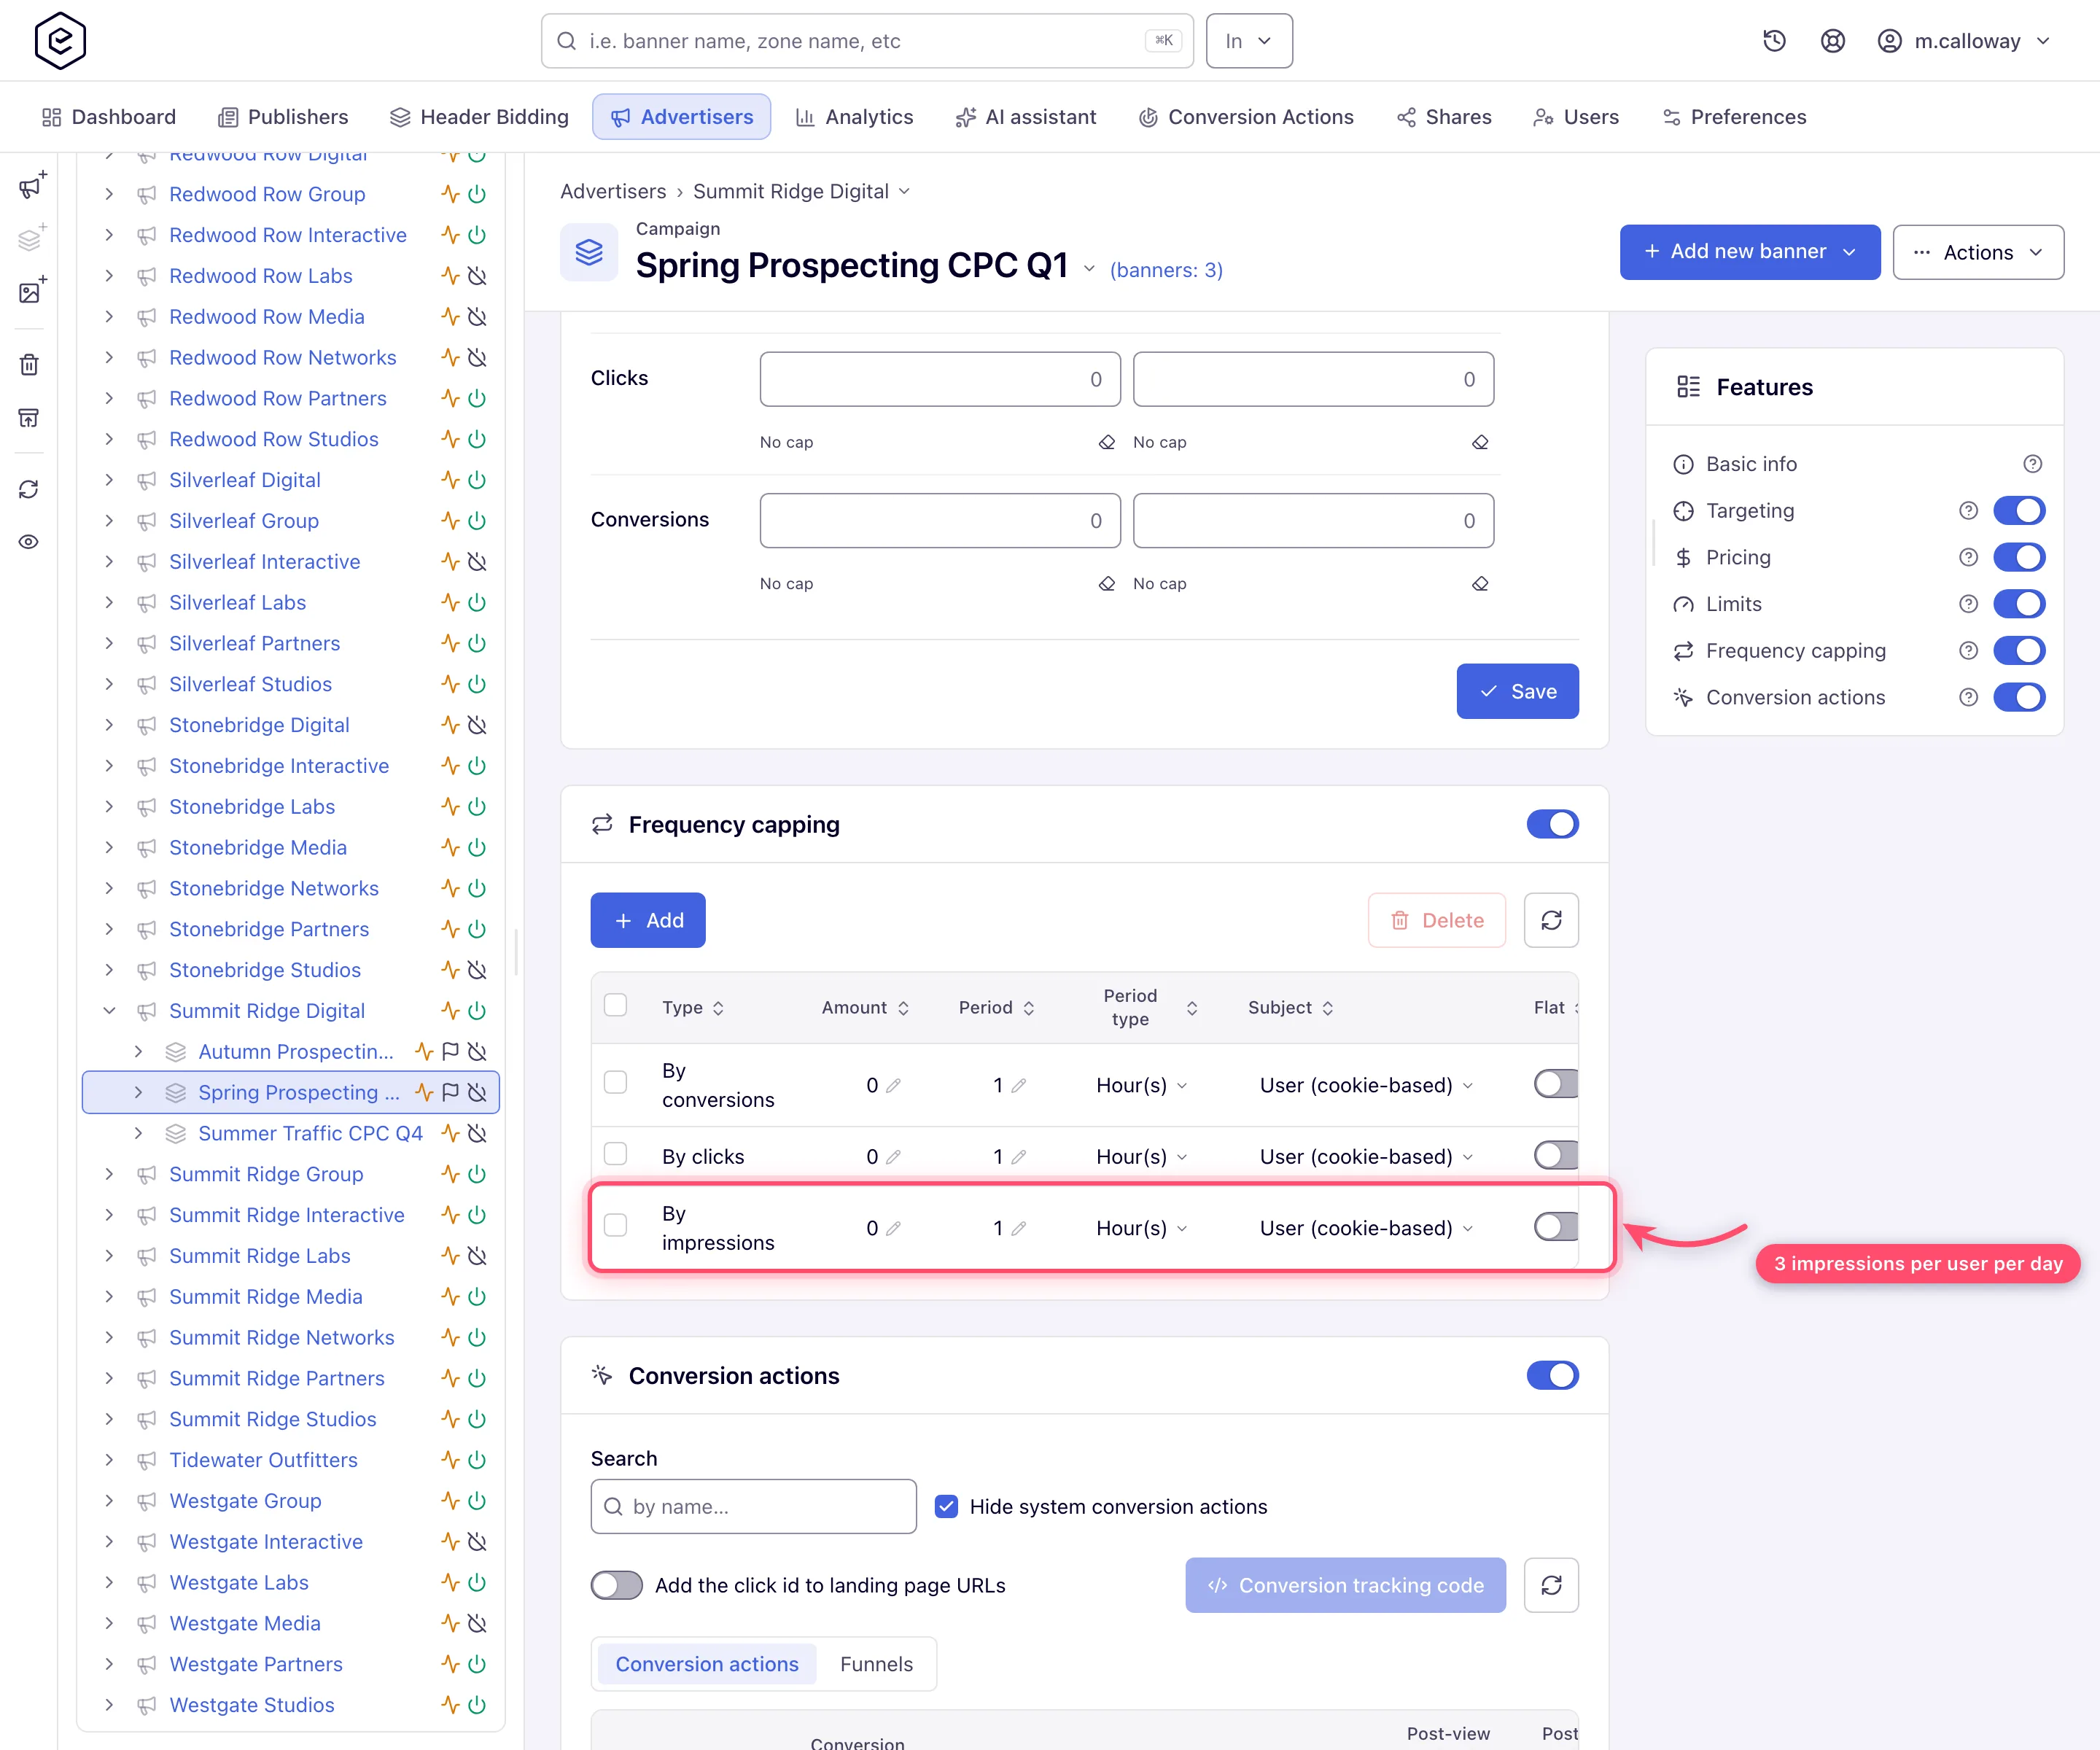Edit period for By clicks row
This screenshot has height=1750, width=2100.
(x=1018, y=1157)
